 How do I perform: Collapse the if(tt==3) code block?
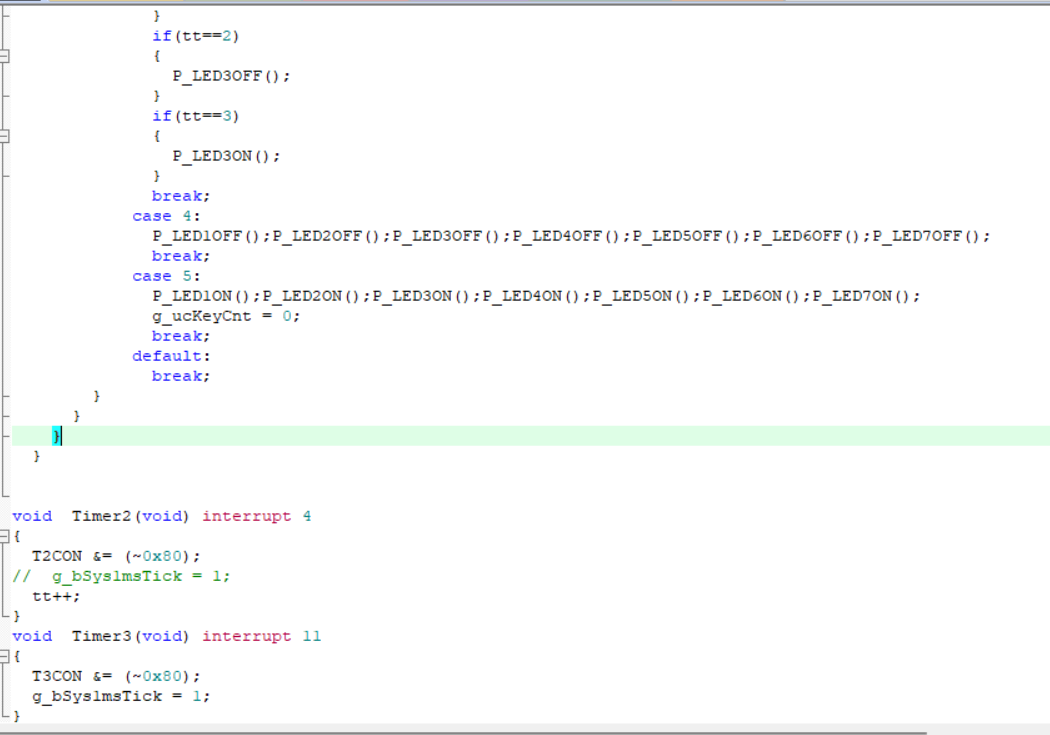[x=4, y=136]
